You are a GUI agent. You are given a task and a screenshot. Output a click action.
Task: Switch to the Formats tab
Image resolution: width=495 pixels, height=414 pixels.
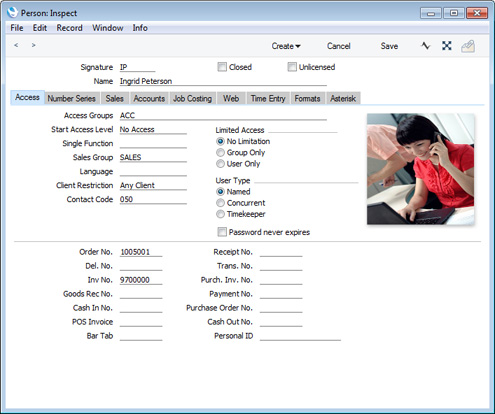point(307,98)
